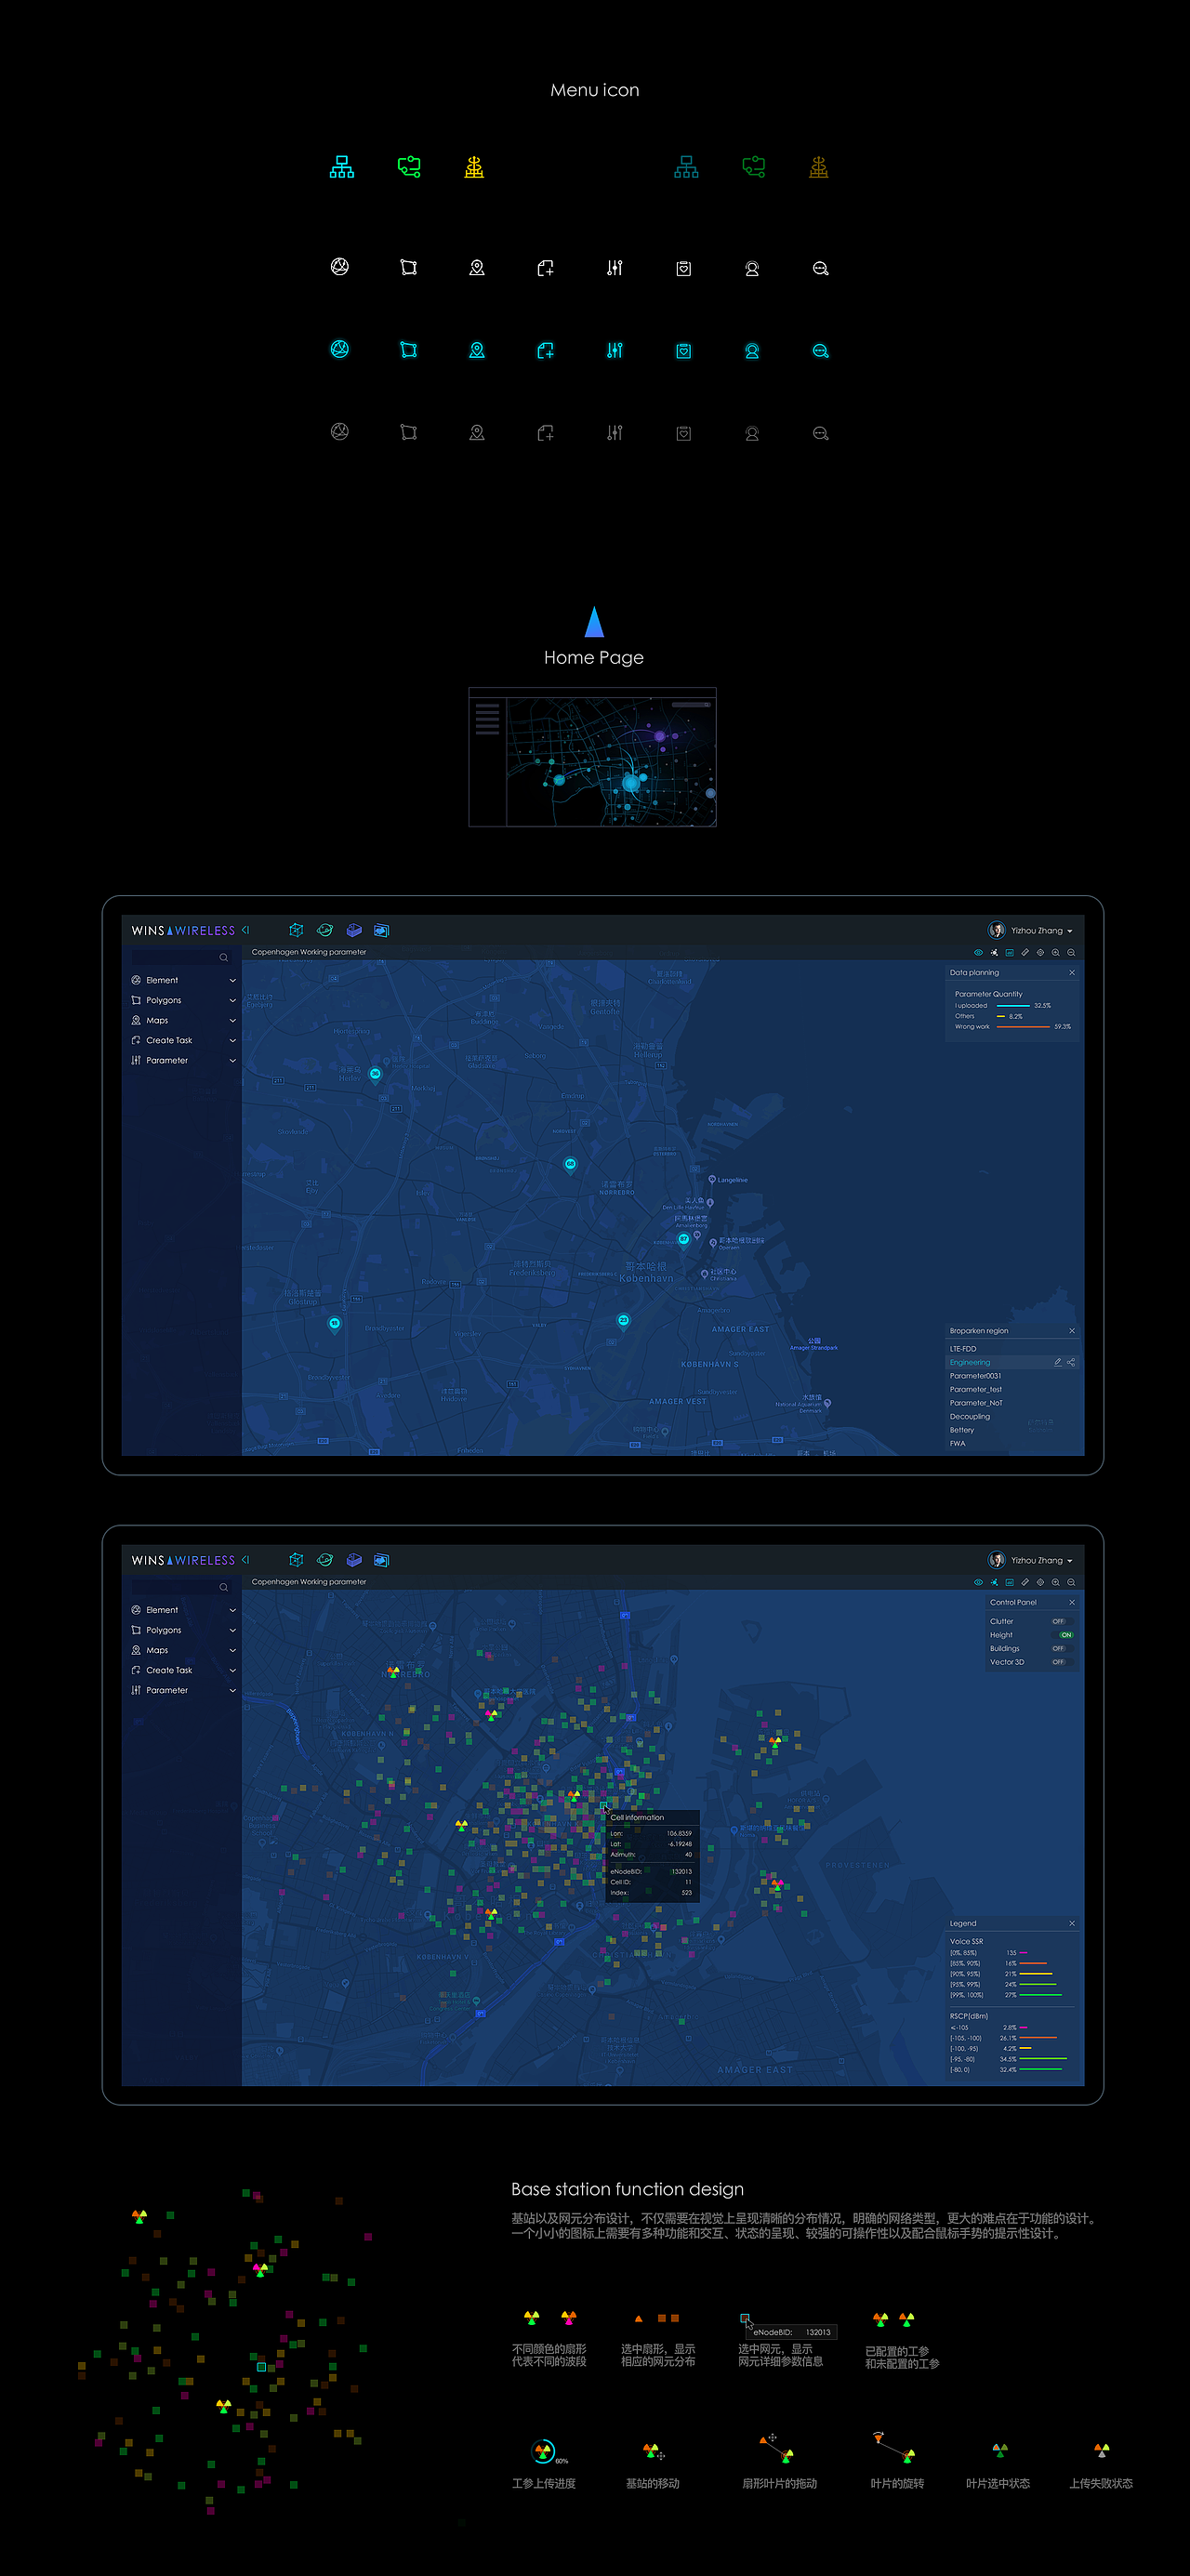Zoom out with the magnifier minus above Control Panel

[x=1071, y=1582]
